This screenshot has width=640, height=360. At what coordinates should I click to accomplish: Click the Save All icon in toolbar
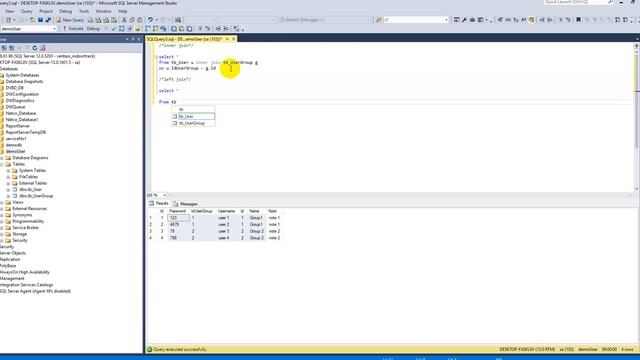[x=48, y=20]
